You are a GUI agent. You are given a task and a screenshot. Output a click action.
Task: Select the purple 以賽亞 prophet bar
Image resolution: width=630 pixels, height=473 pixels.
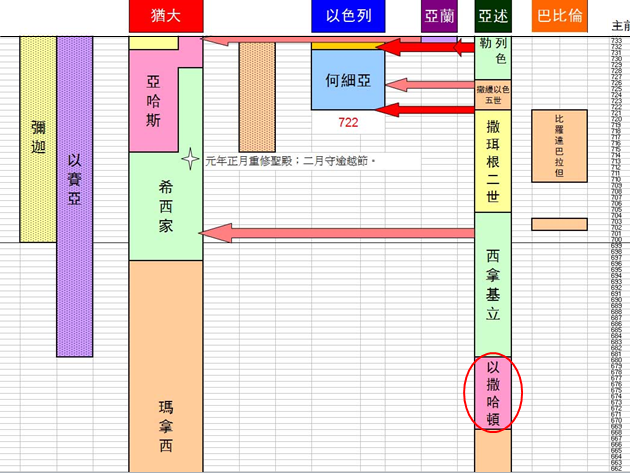[75, 197]
